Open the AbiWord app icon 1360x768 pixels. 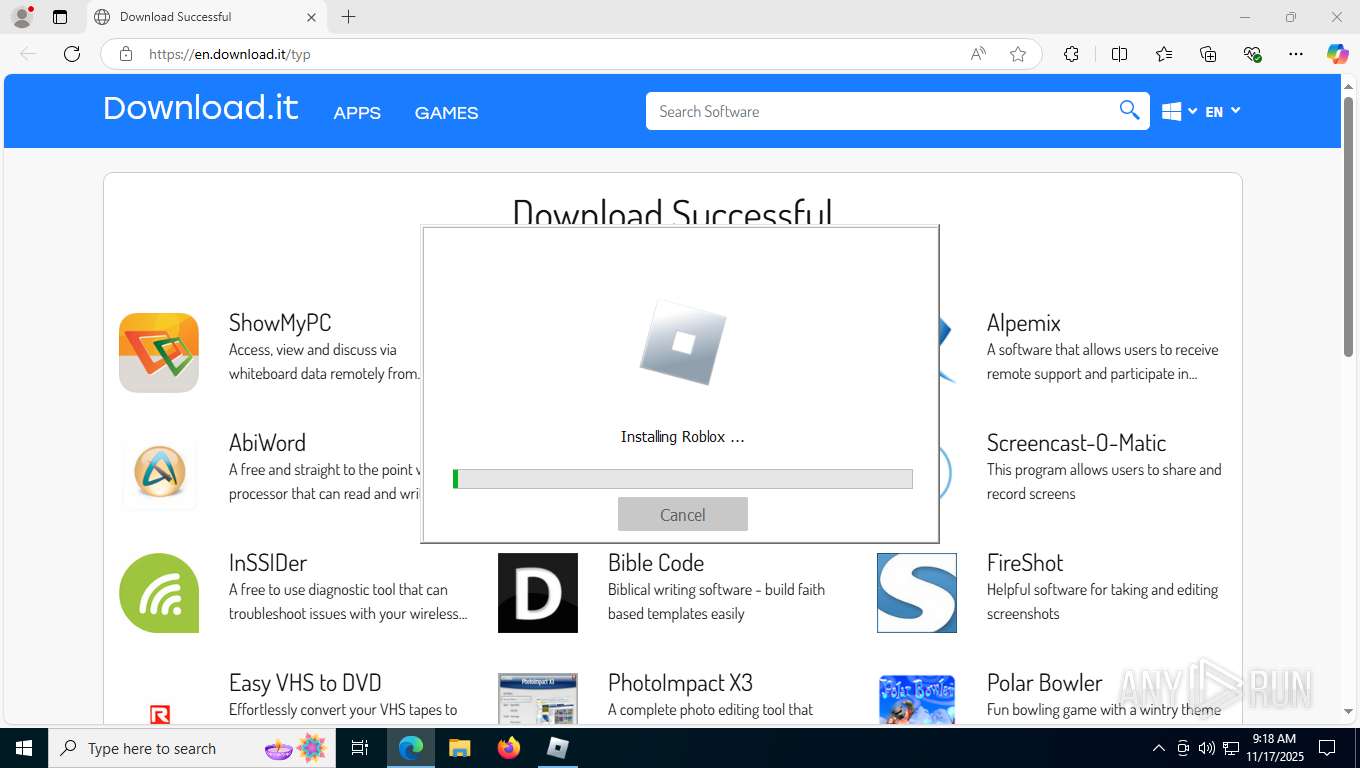click(159, 473)
